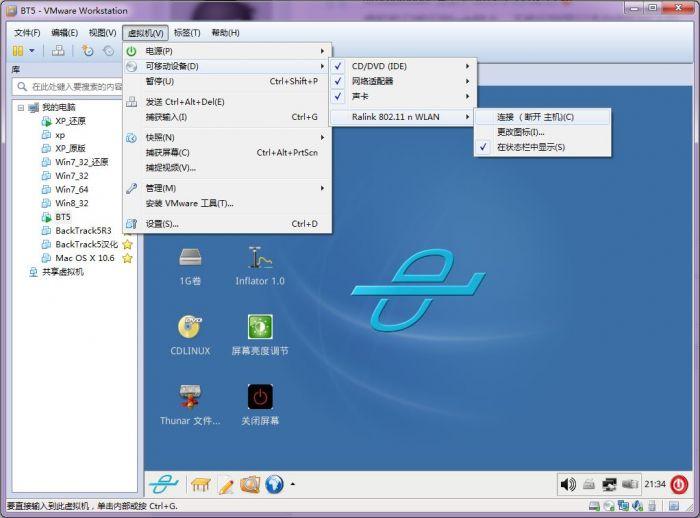The height and width of the screenshot is (518, 700).
Task: Open the 视图(V) menu
Action: pos(102,33)
